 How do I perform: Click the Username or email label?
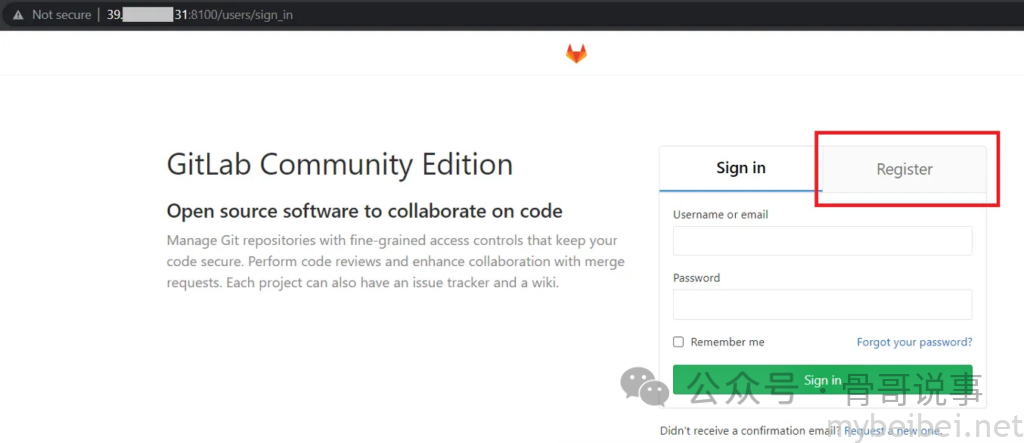[720, 214]
